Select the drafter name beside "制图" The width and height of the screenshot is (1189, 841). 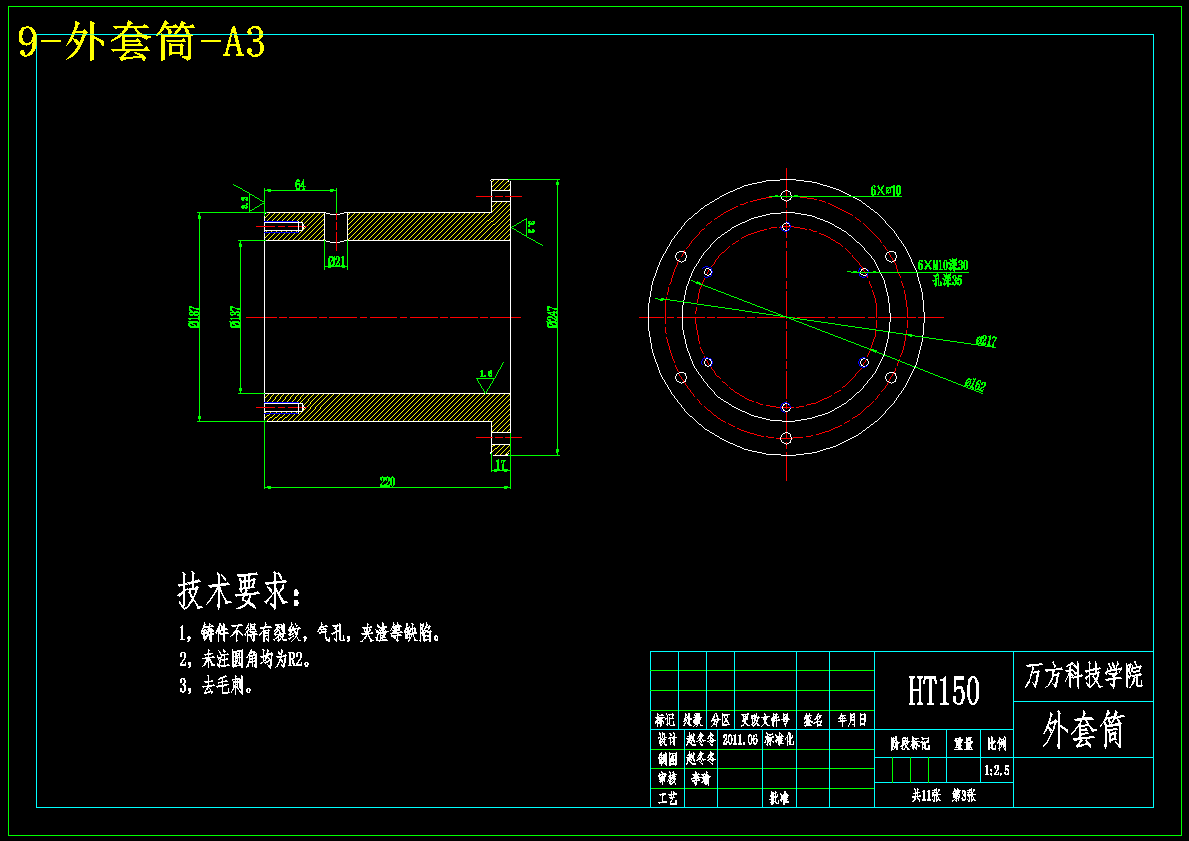coord(701,758)
